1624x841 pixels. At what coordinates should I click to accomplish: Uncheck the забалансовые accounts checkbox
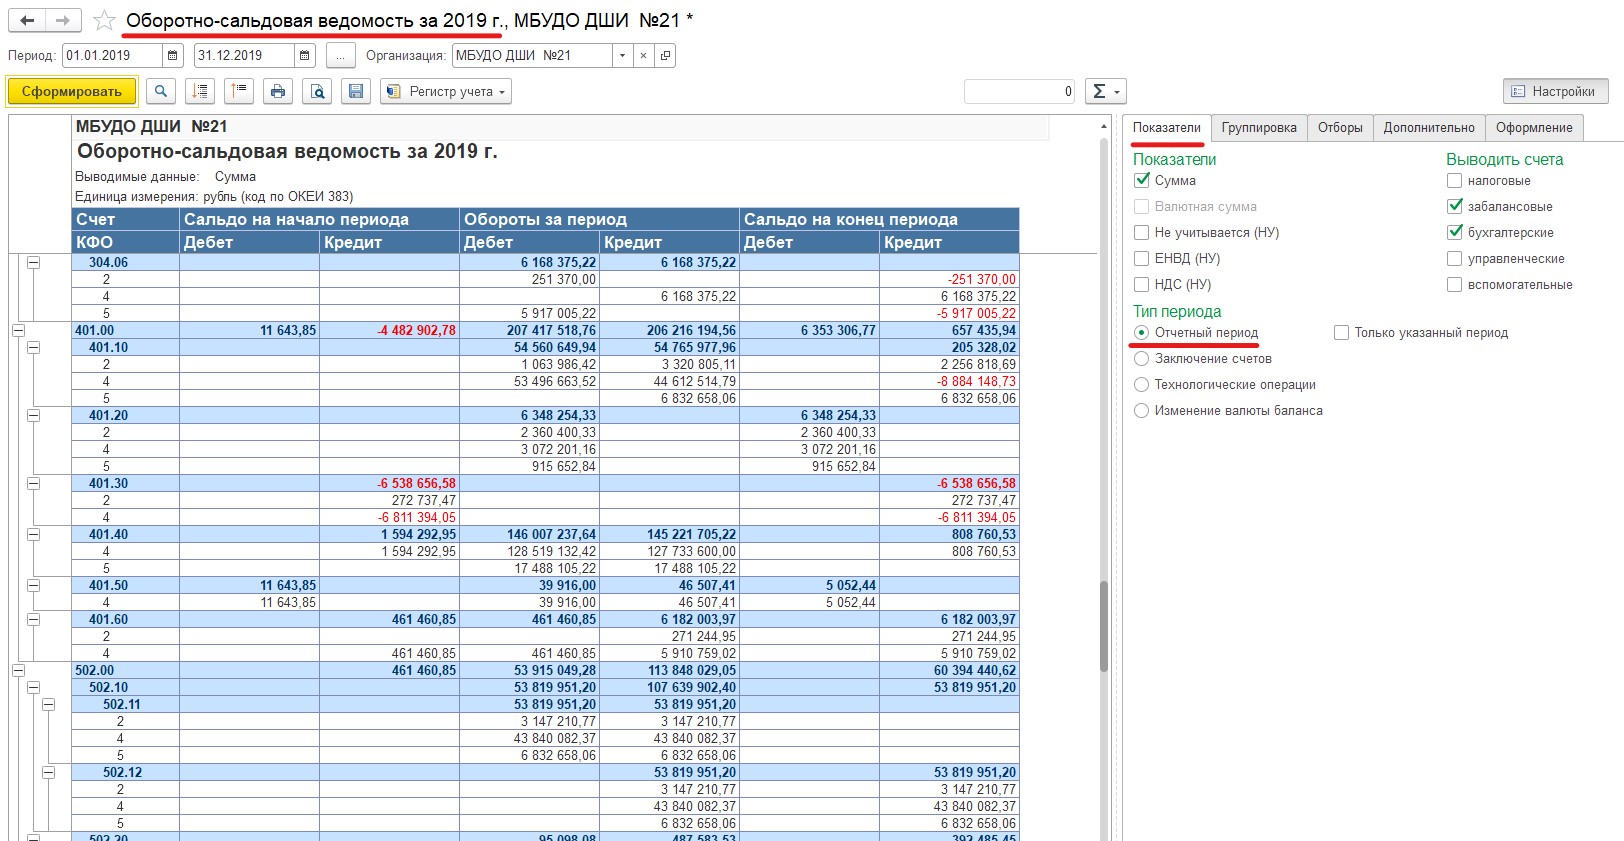click(1455, 206)
